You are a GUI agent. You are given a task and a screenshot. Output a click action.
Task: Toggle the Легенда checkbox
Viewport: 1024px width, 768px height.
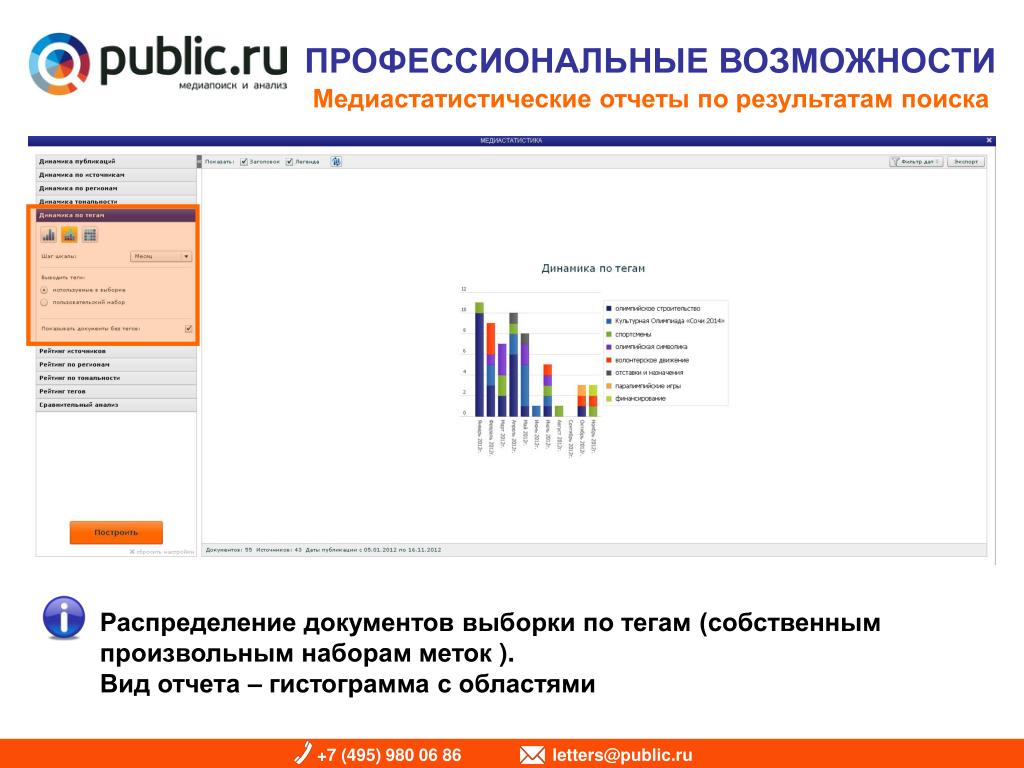tap(289, 162)
